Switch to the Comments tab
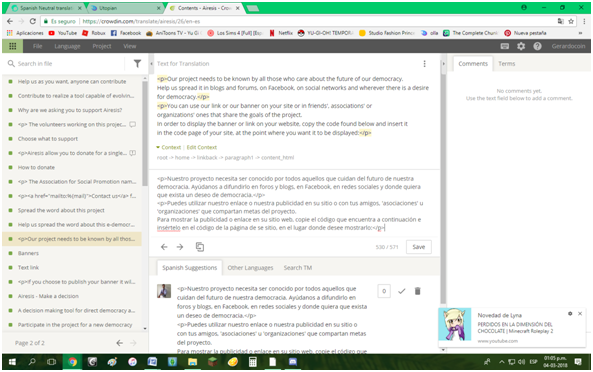This screenshot has height=372, width=593. point(473,64)
